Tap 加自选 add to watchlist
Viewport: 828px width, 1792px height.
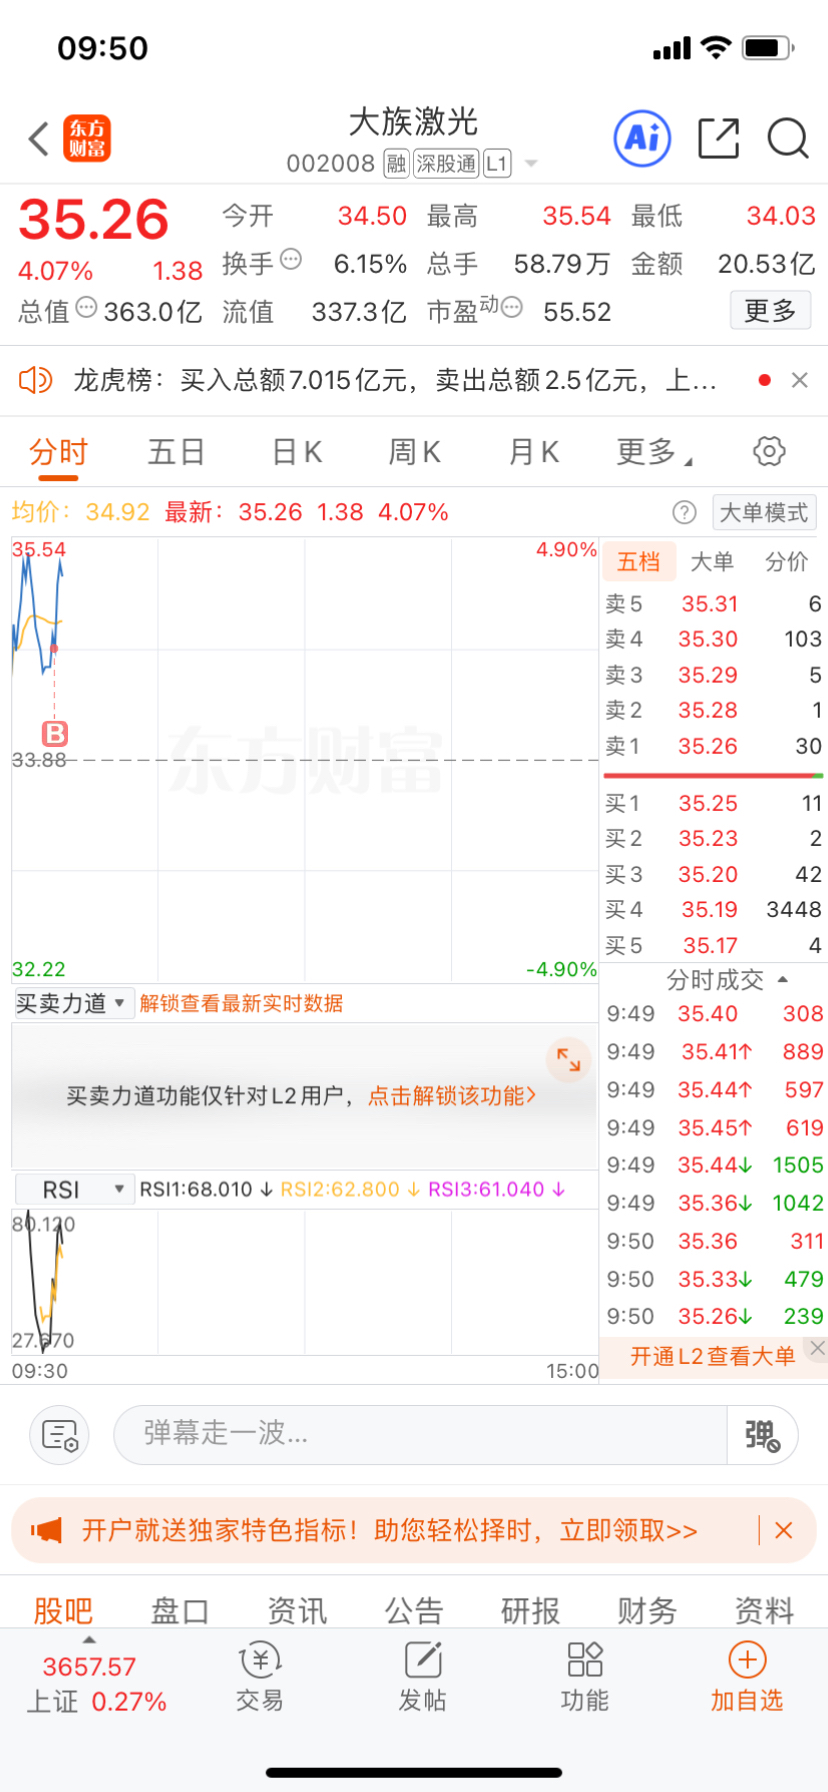point(747,1678)
